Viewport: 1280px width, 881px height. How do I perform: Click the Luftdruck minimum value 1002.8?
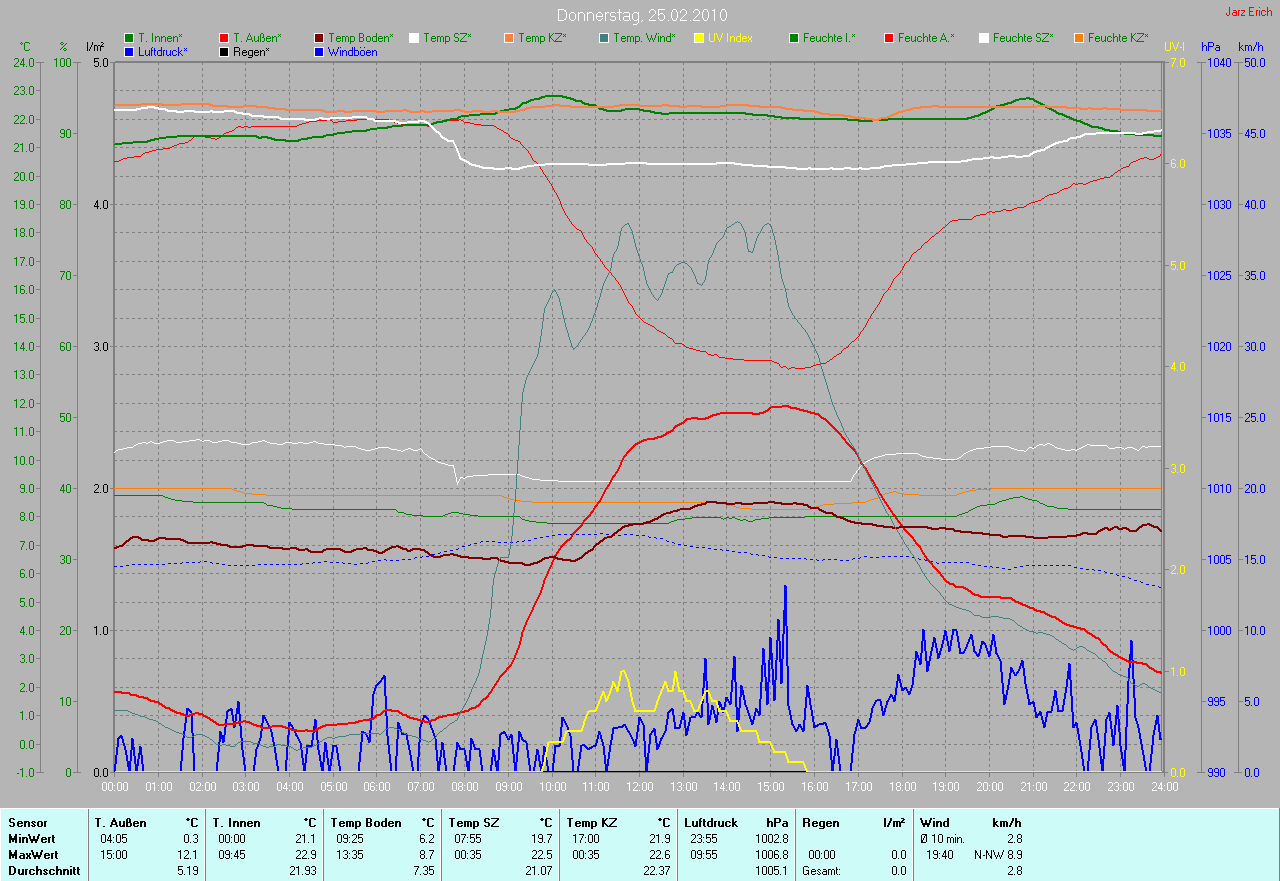[x=771, y=839]
